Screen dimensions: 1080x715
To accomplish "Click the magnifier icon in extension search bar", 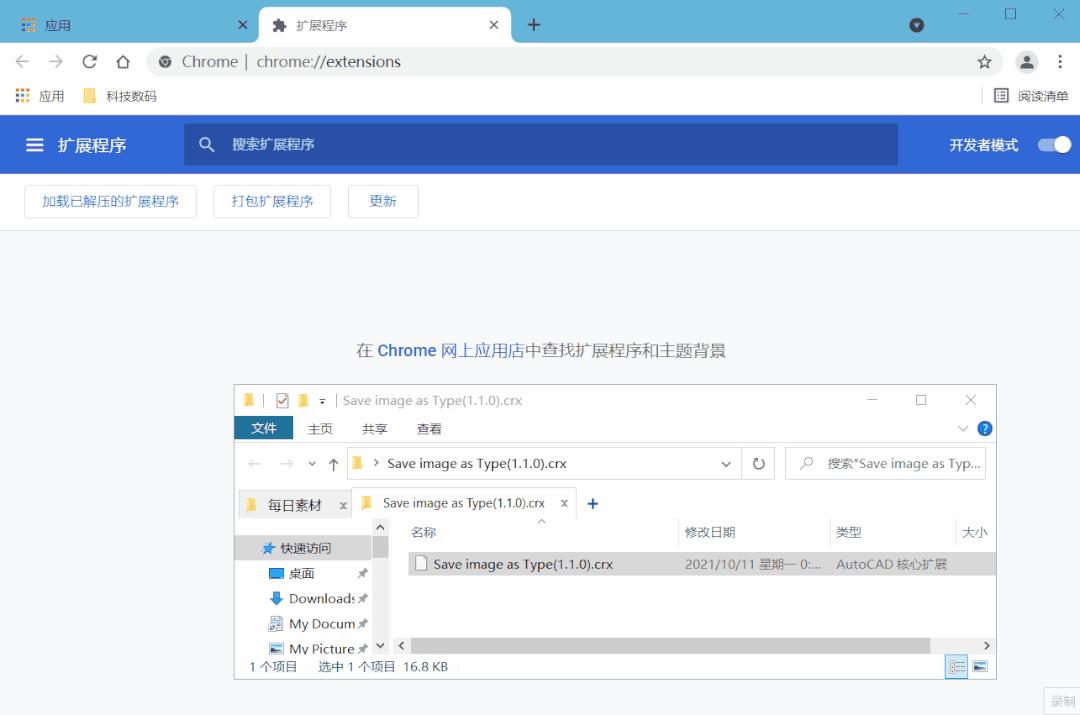I will [x=207, y=144].
